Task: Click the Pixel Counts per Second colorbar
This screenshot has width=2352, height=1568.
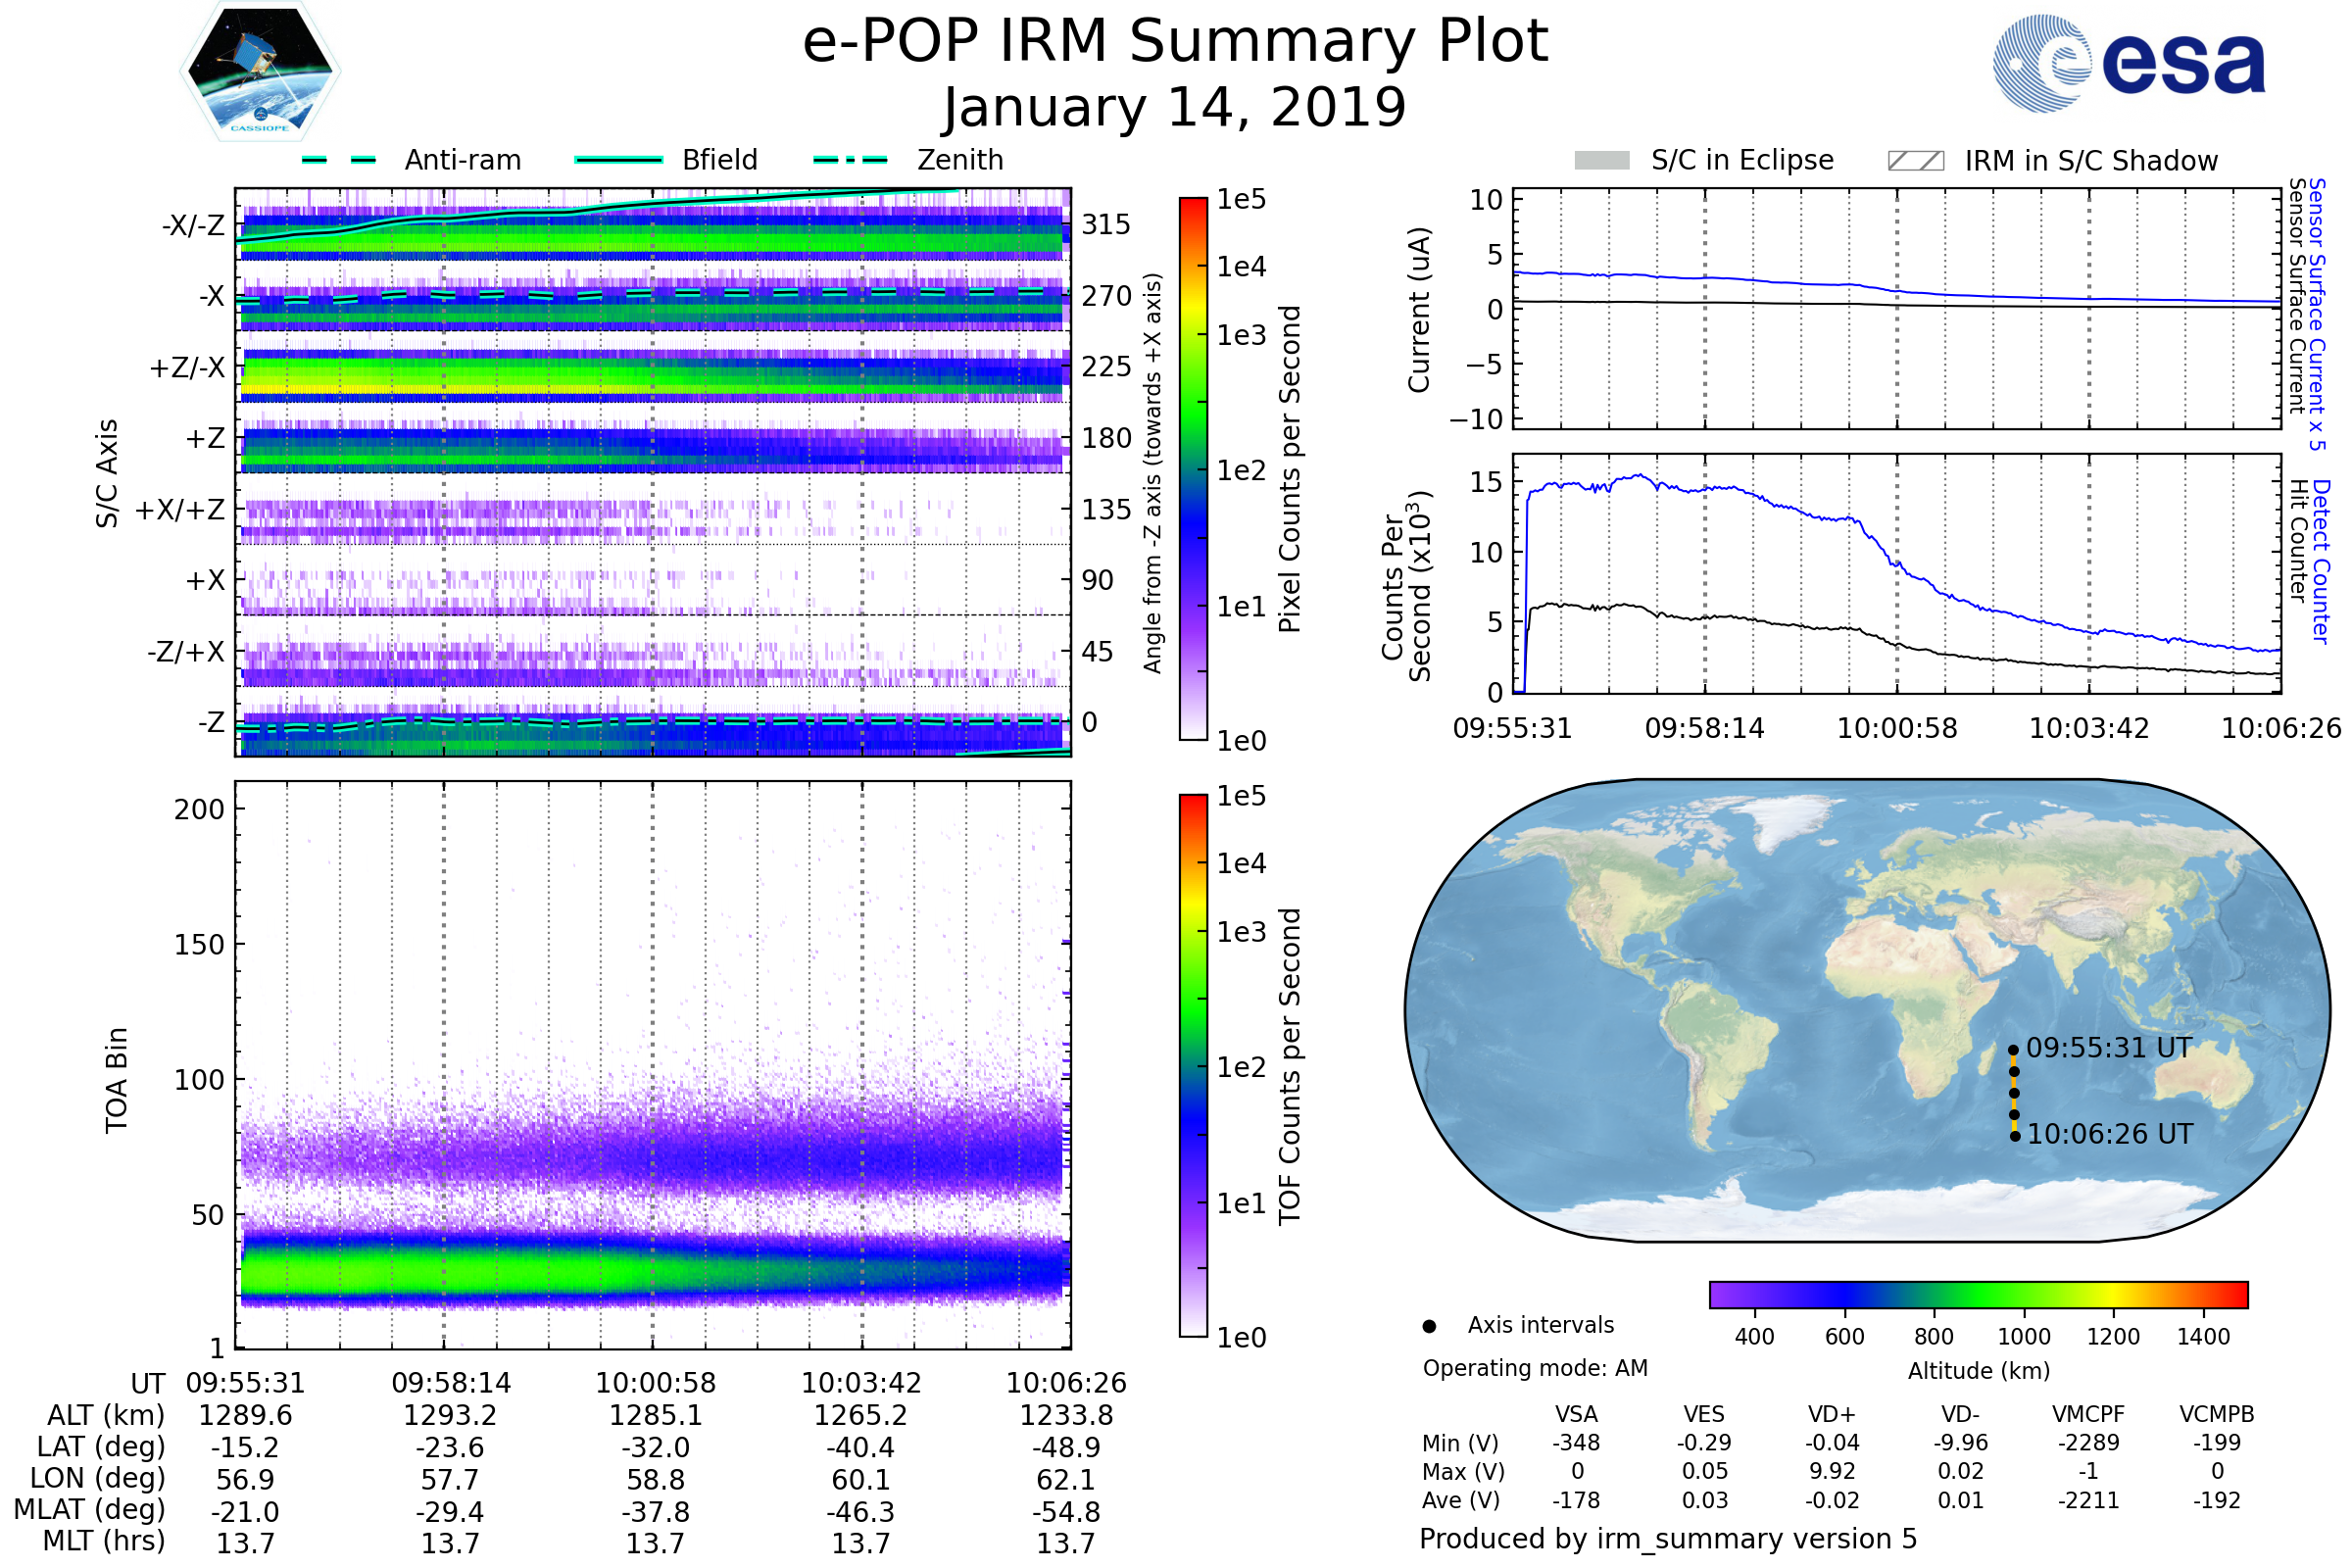Action: click(x=1194, y=469)
